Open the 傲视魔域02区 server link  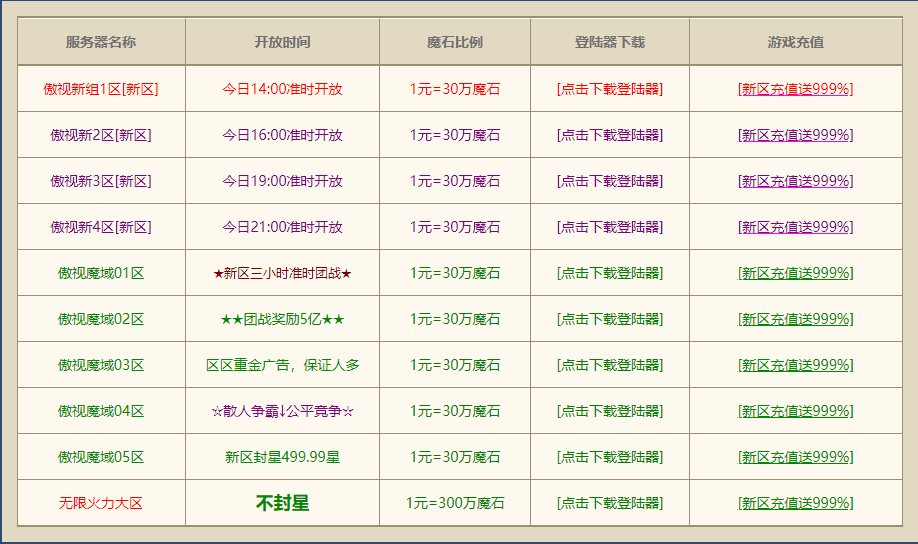[x=101, y=319]
